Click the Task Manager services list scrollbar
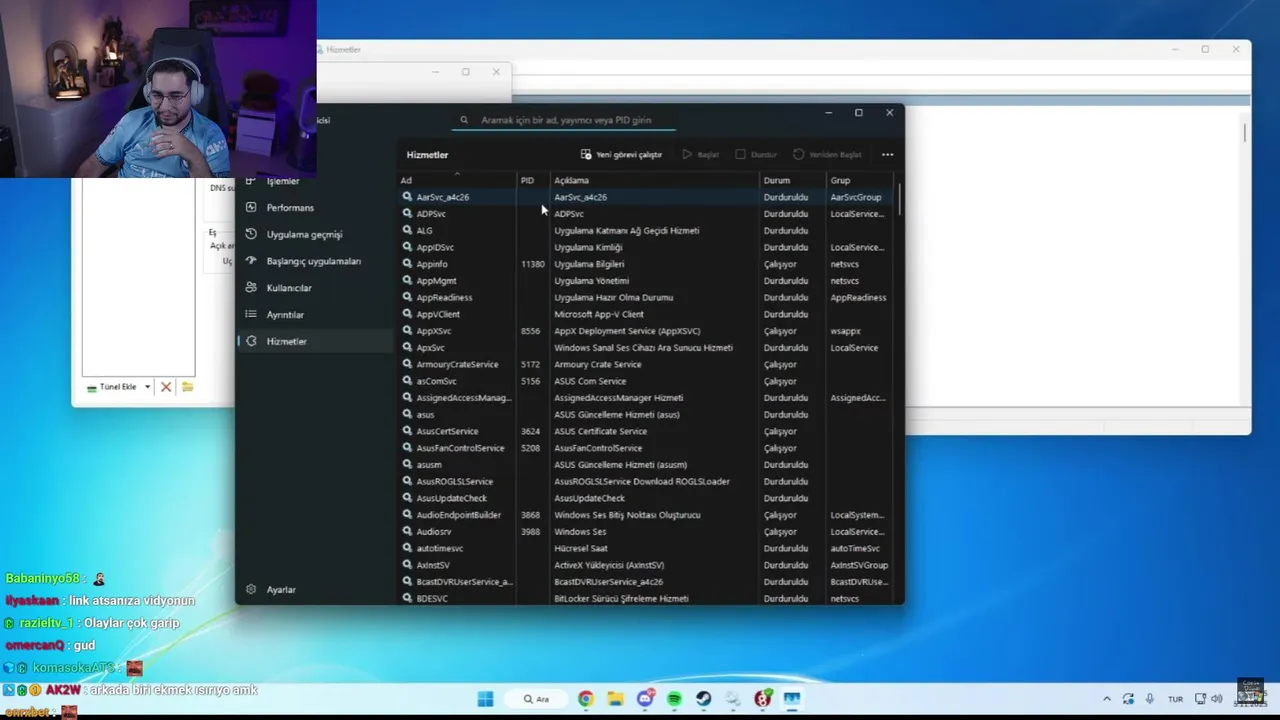 899,200
